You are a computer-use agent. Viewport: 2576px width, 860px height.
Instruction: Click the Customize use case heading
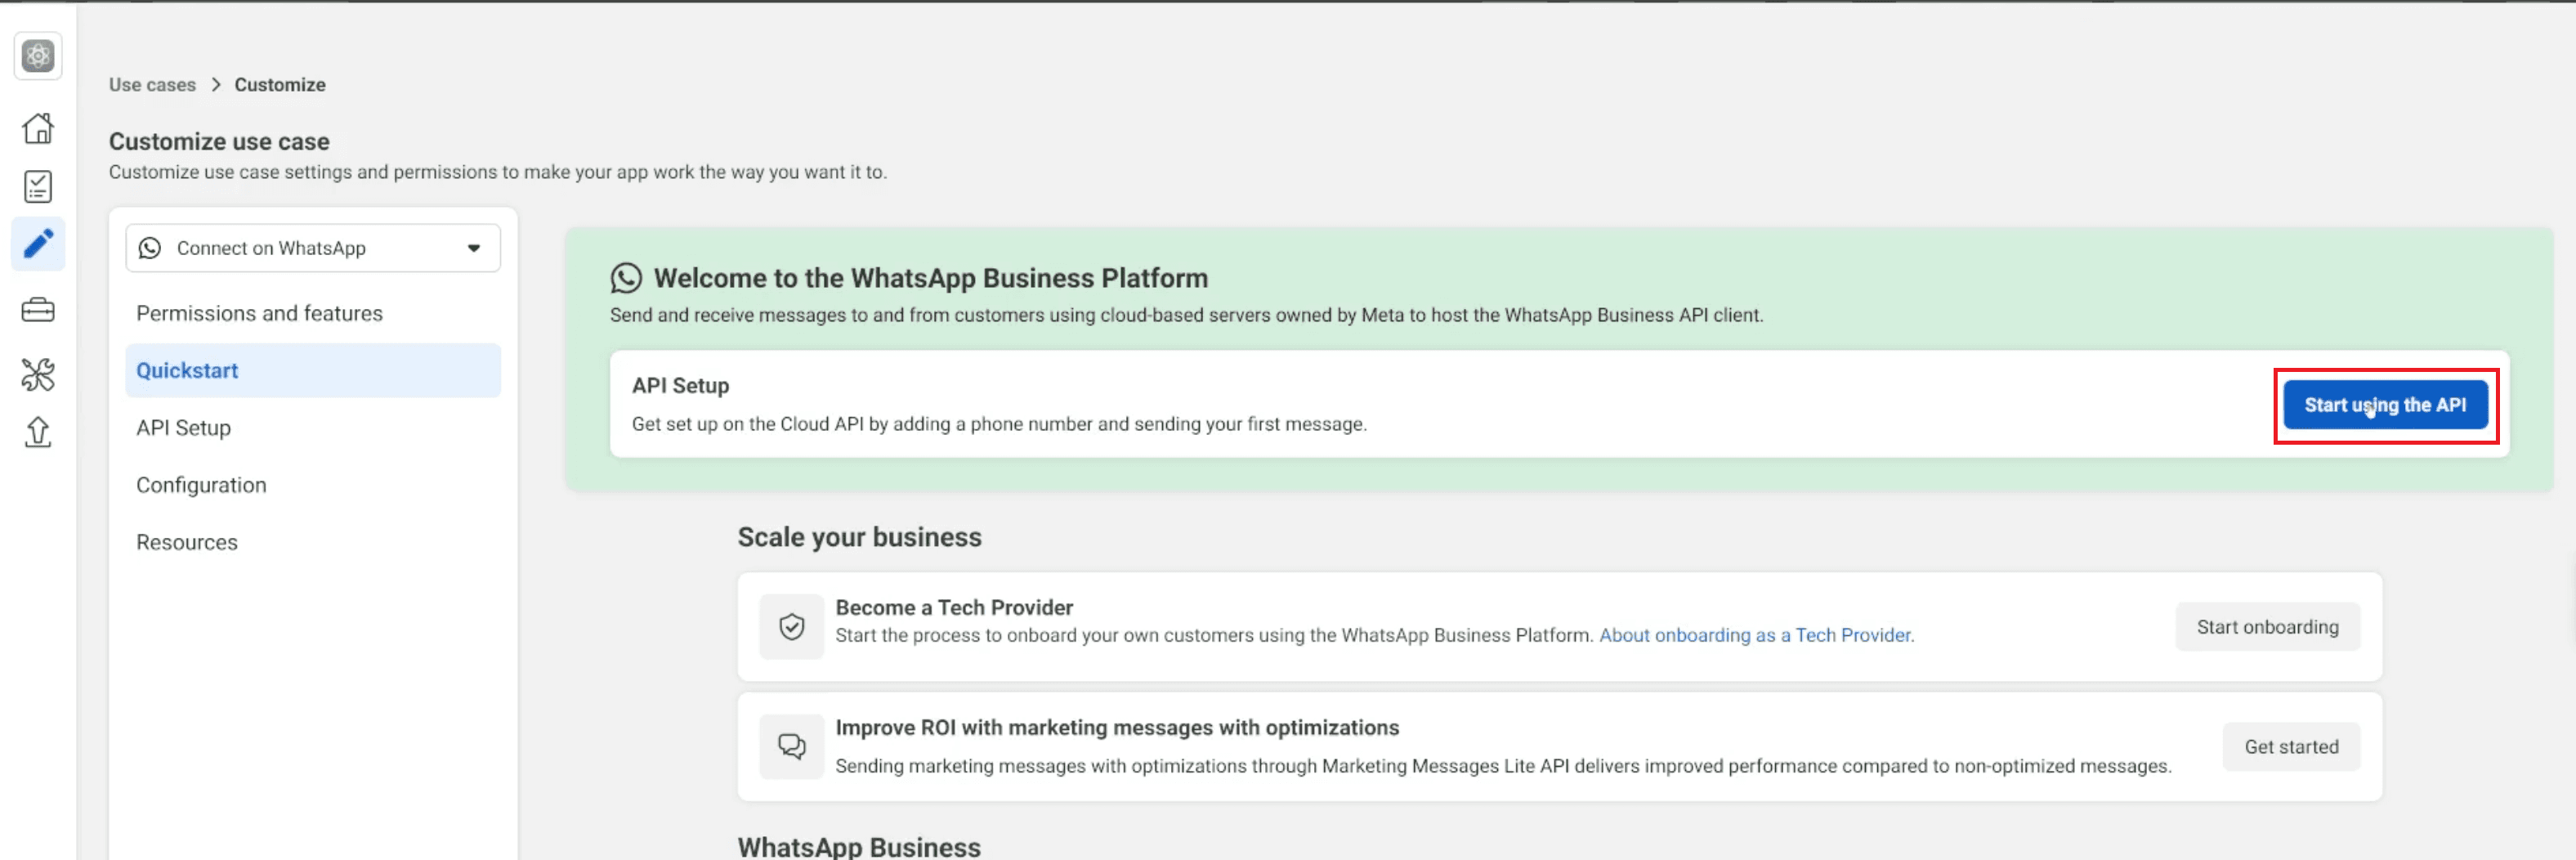219,142
